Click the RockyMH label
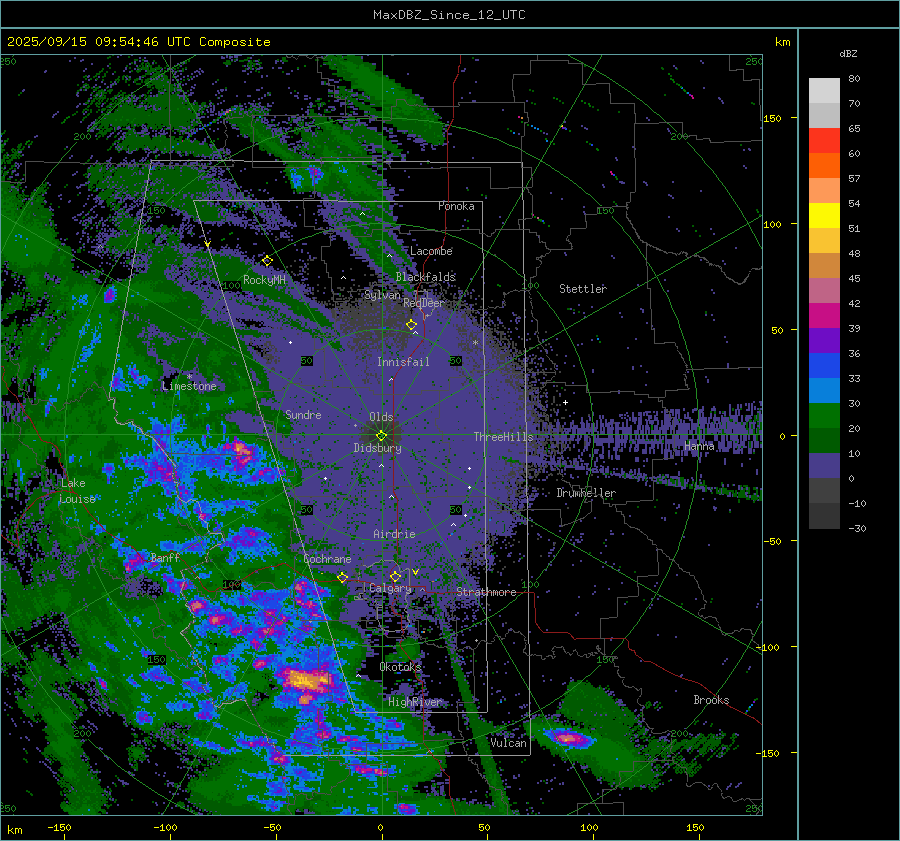 pos(264,280)
